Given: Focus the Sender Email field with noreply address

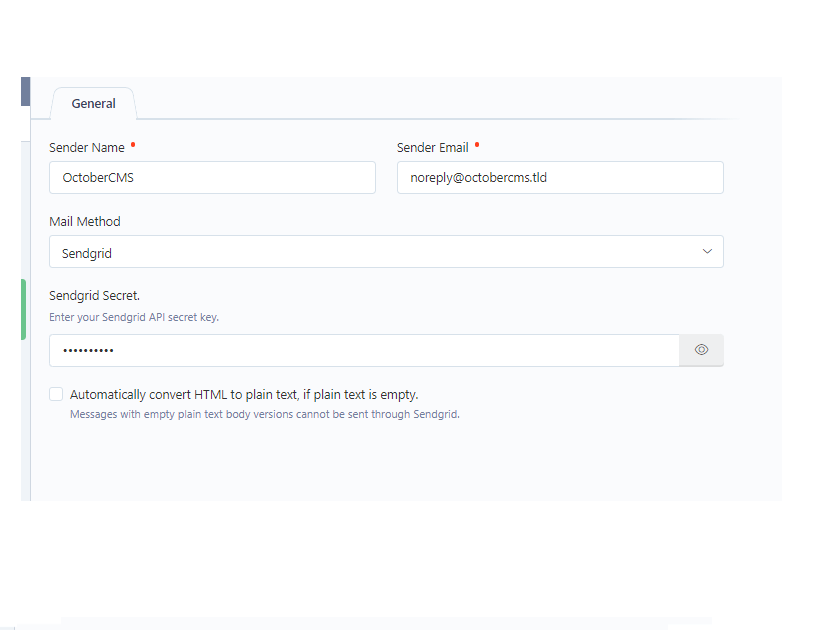Looking at the screenshot, I should click(x=560, y=177).
